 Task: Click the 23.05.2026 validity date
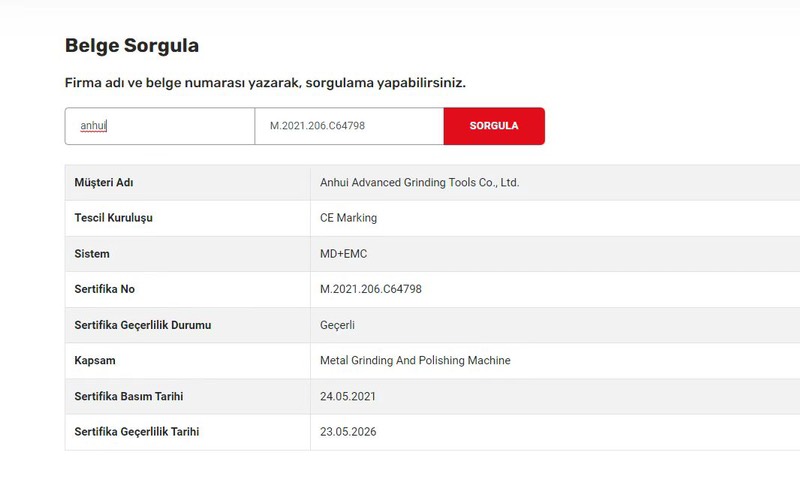click(x=348, y=432)
